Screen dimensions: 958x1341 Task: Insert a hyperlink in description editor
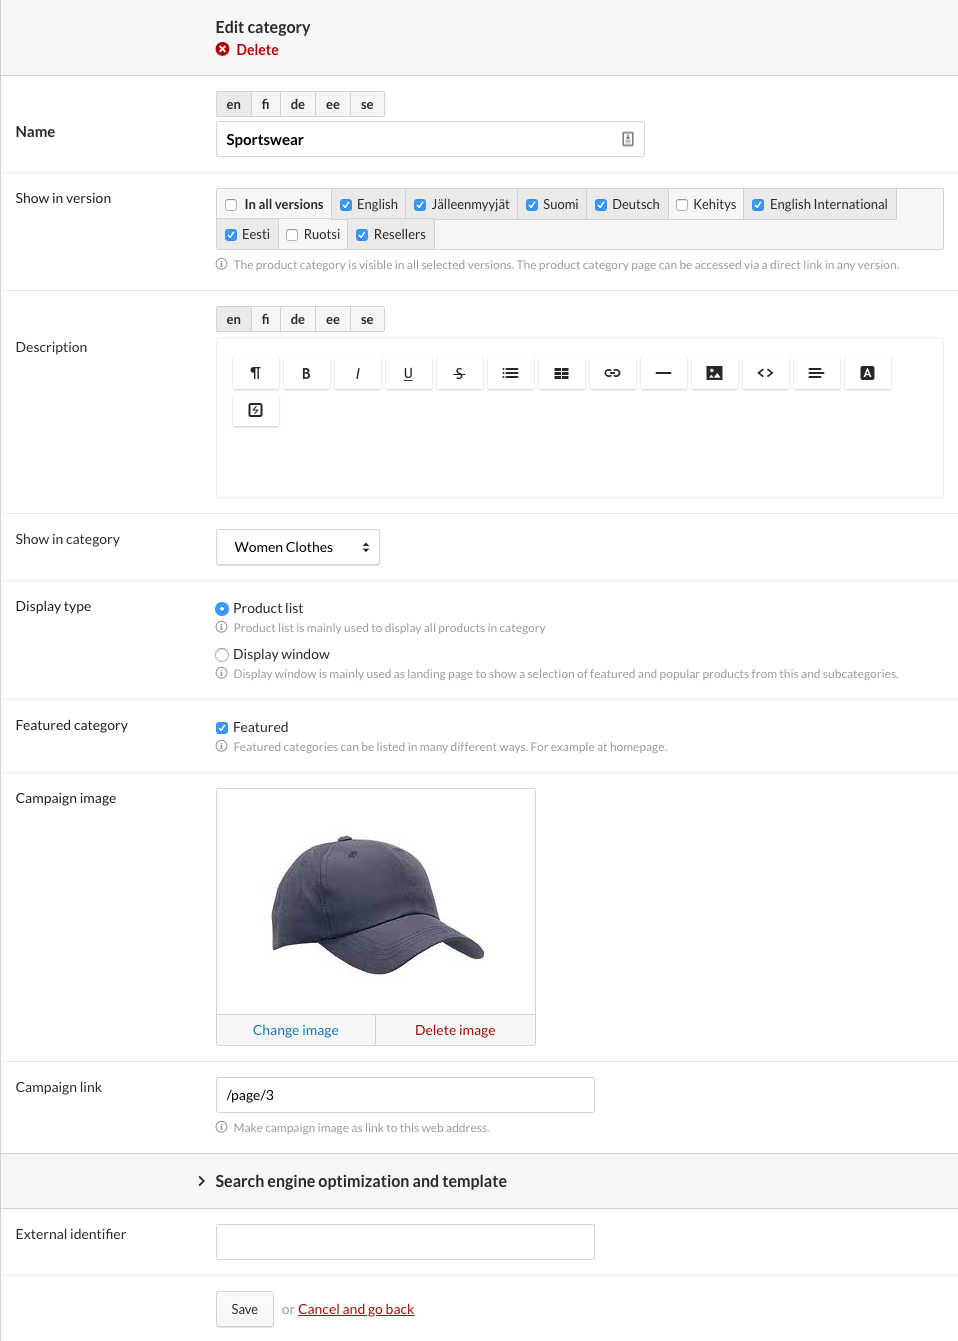[612, 373]
